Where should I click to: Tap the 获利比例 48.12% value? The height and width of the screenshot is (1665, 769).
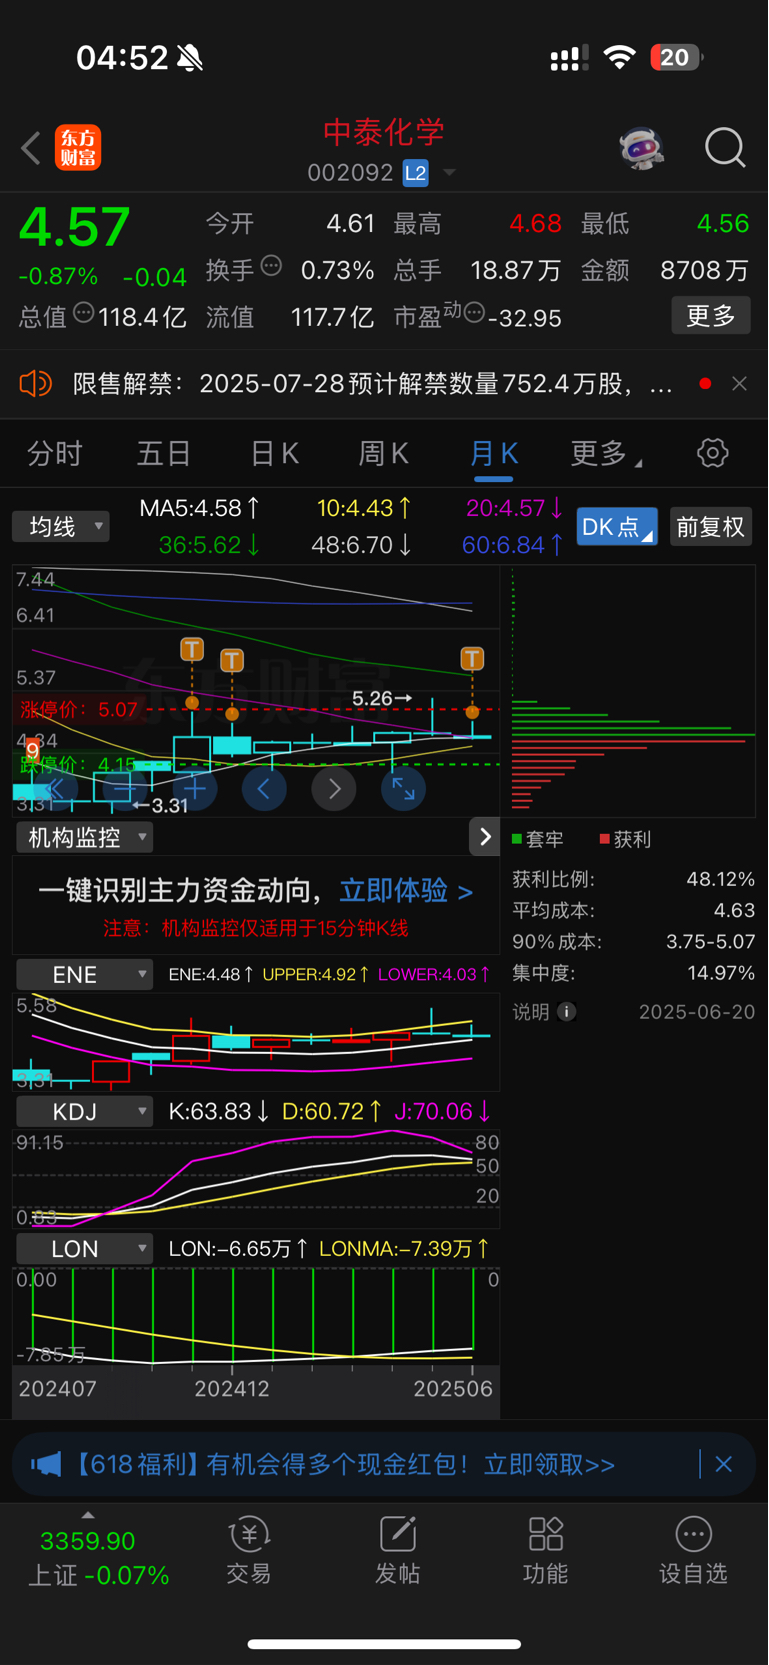[720, 880]
